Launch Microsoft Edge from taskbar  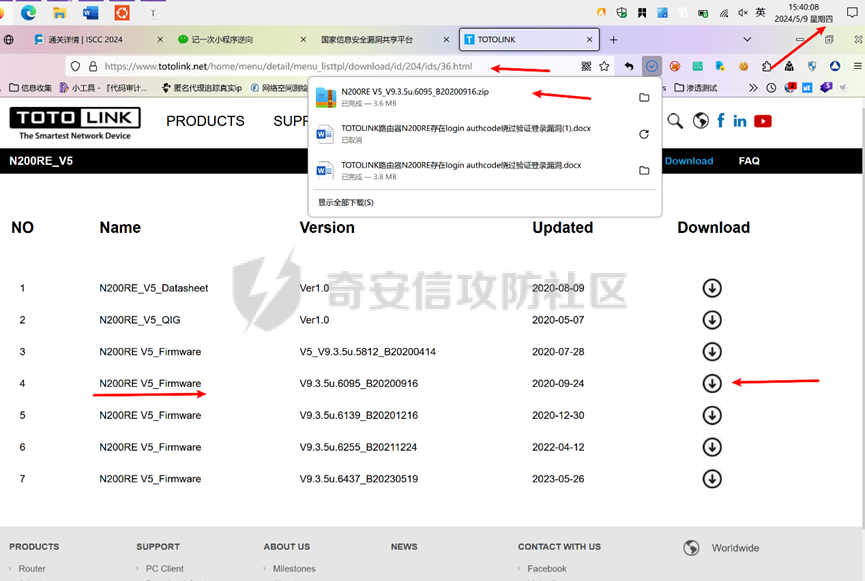(29, 12)
